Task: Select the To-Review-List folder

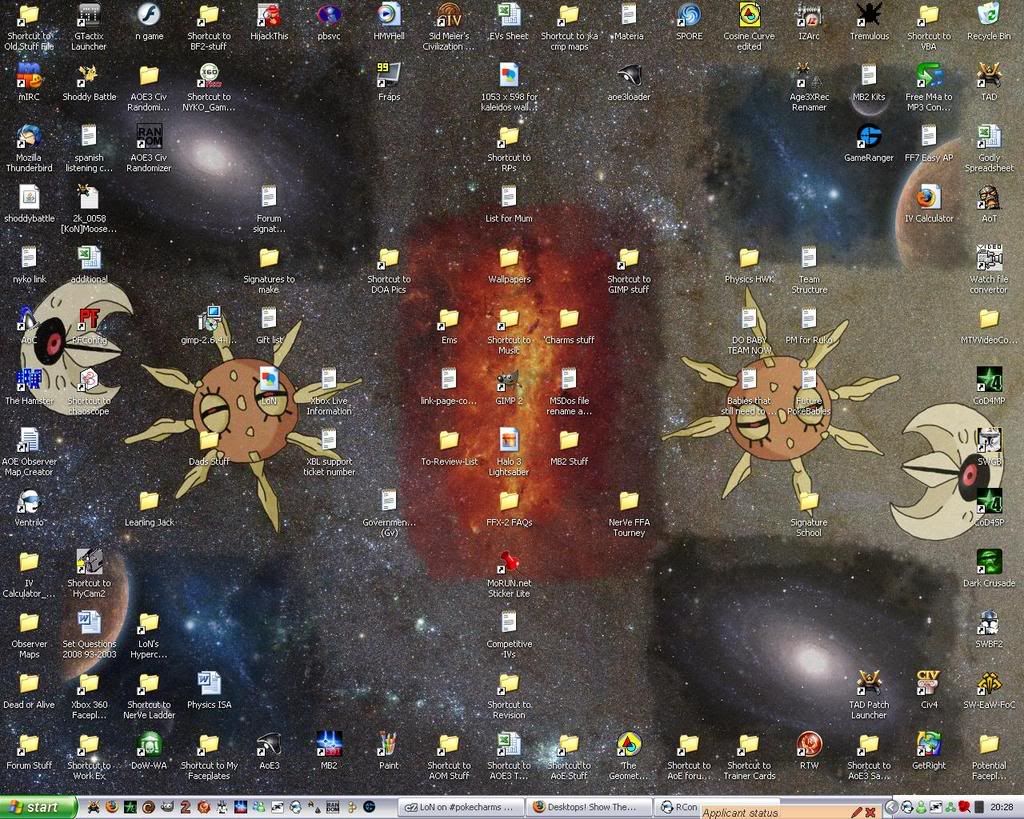Action: (x=449, y=440)
